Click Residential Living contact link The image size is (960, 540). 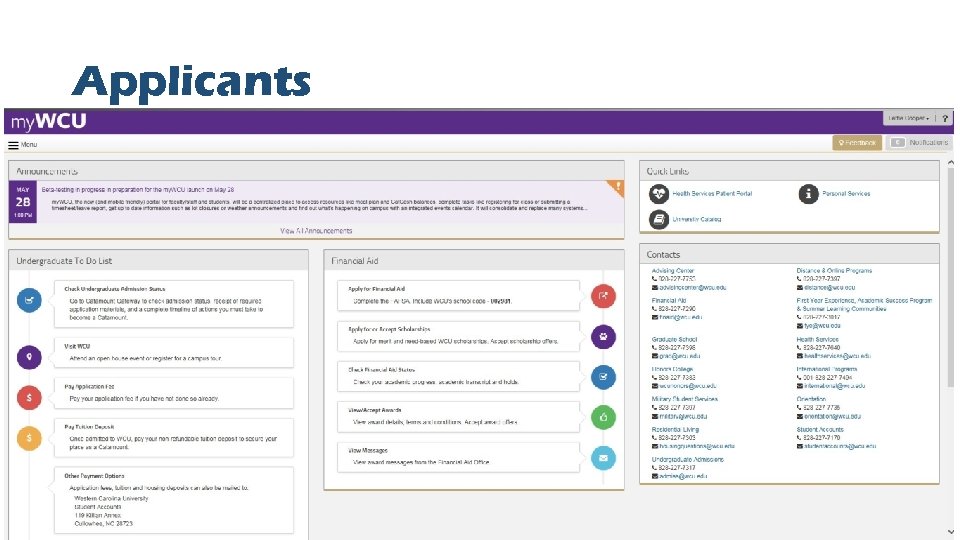675,430
